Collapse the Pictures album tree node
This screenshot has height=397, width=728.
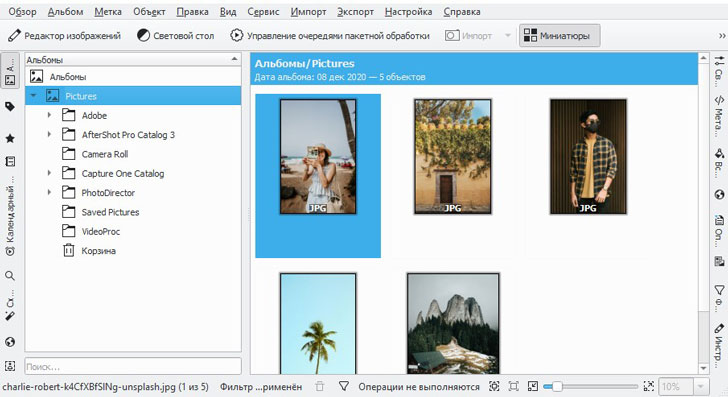click(x=33, y=96)
